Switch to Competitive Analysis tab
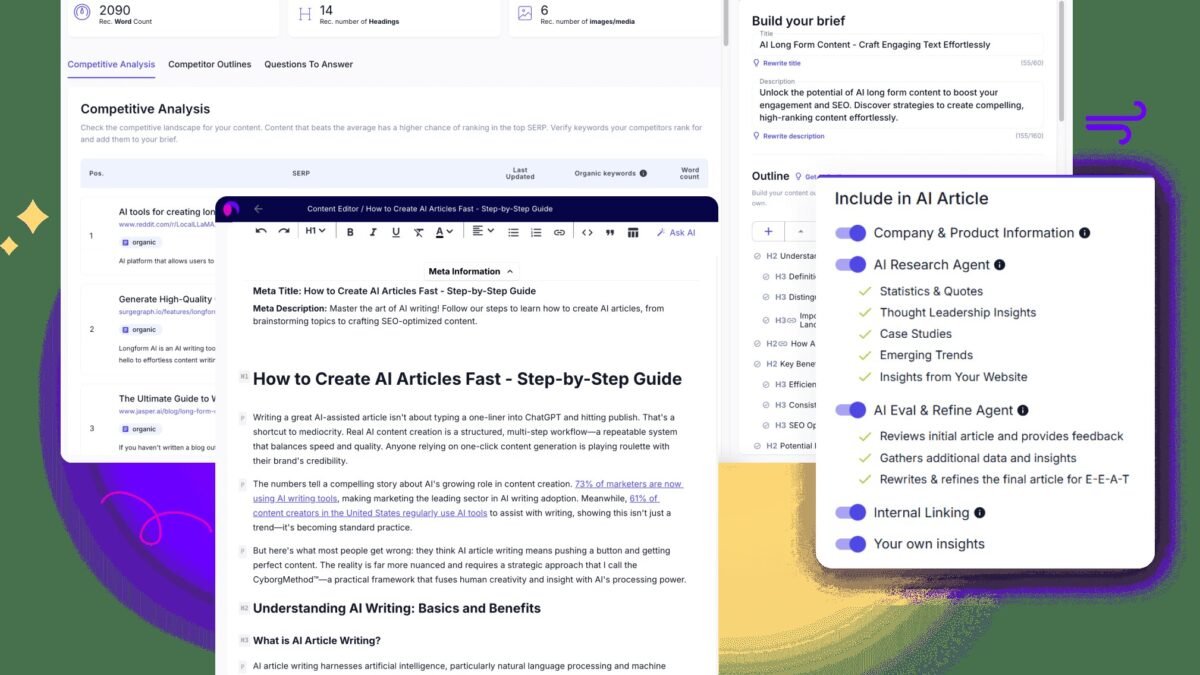 pos(111,64)
